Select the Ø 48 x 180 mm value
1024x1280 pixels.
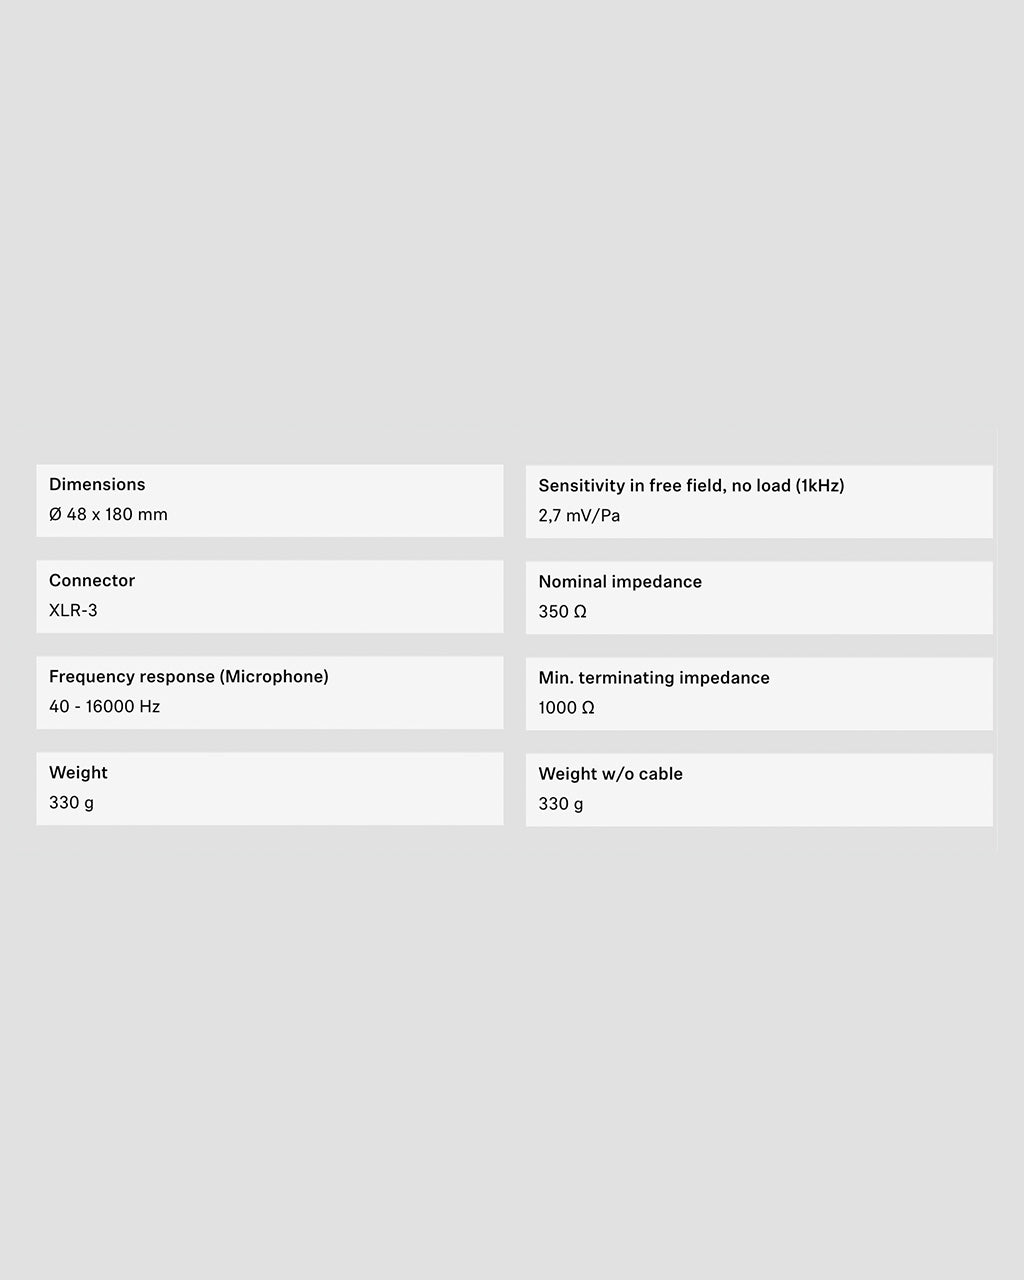[x=108, y=515]
